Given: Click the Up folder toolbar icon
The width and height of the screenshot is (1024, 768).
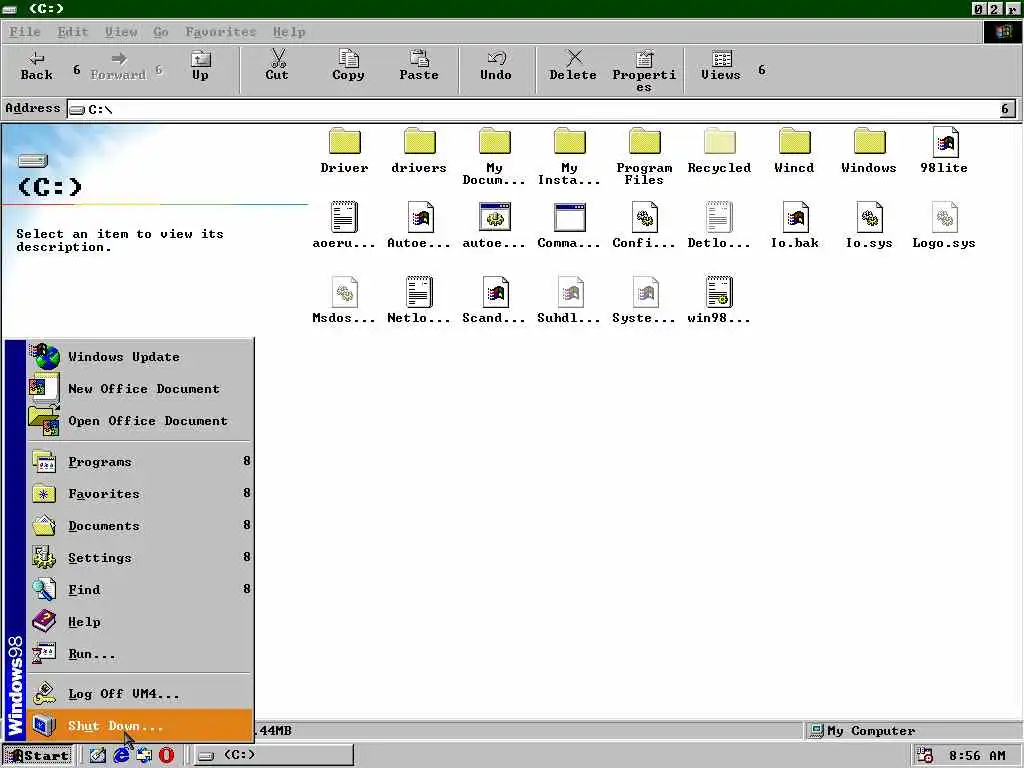Looking at the screenshot, I should tap(200, 59).
